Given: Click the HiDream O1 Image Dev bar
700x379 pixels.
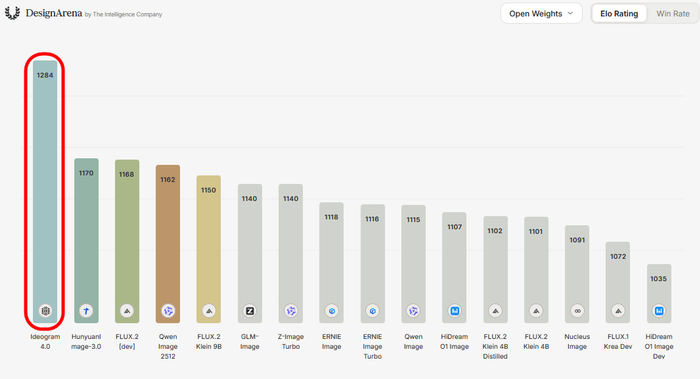Looking at the screenshot, I should [659, 294].
